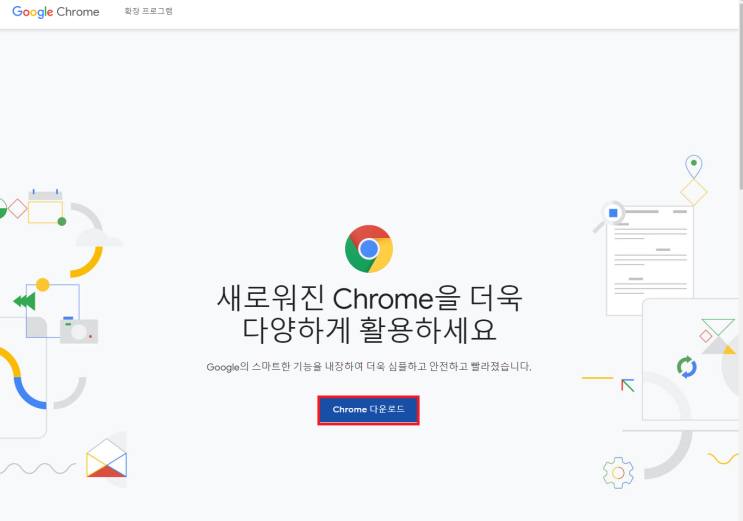Click the large Chrome logo icon
This screenshot has height=521, width=743.
tap(369, 249)
